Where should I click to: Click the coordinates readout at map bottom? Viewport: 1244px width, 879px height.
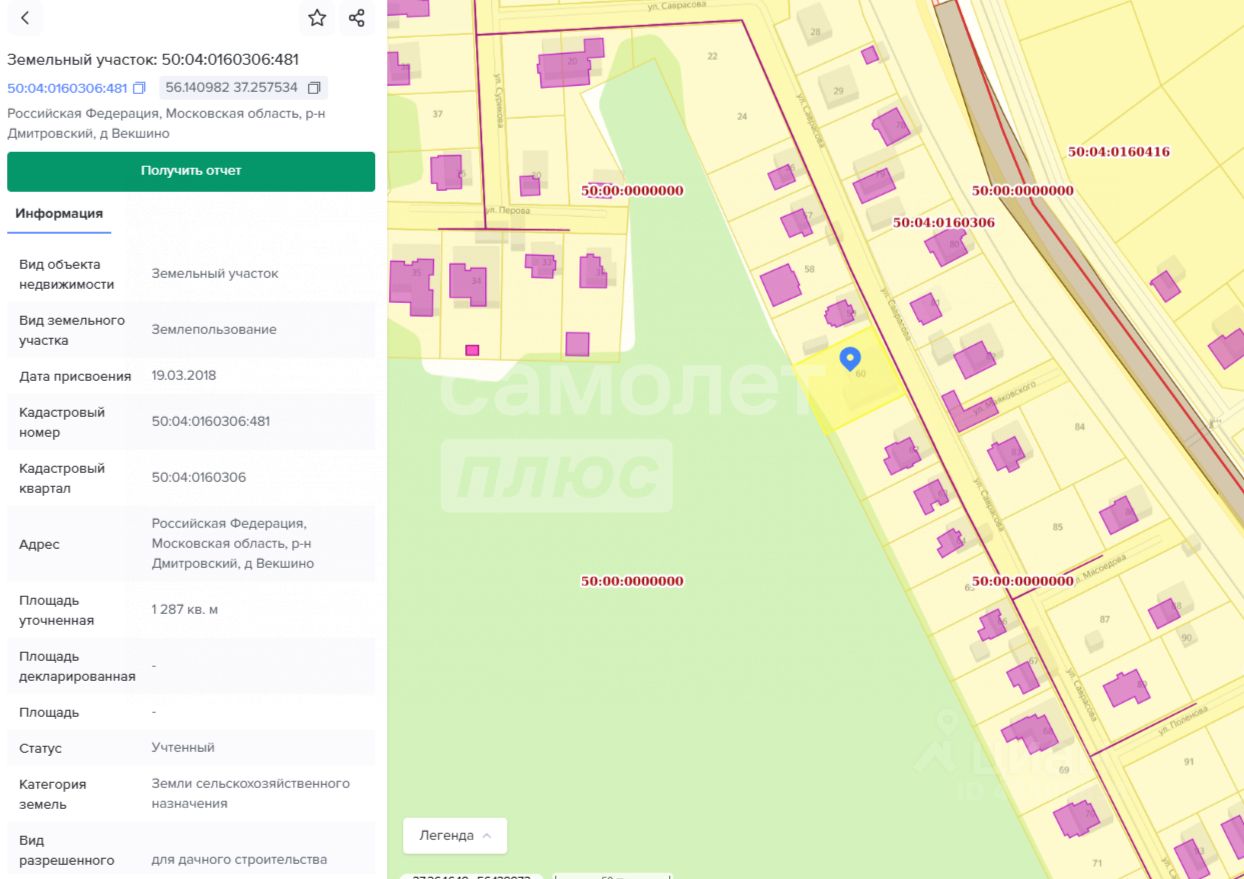pyautogui.click(x=470, y=876)
